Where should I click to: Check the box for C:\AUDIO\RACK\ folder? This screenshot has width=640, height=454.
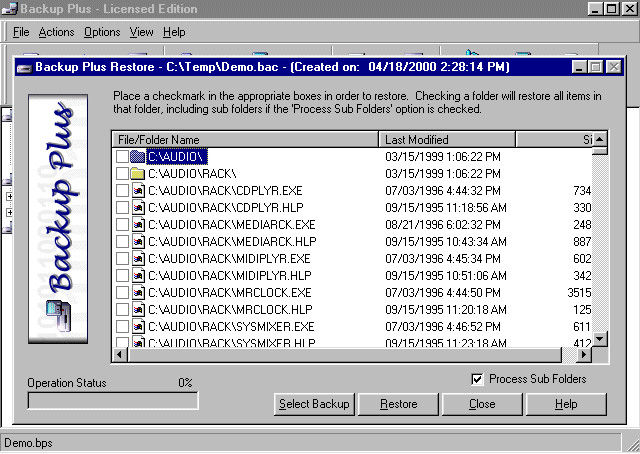pos(122,174)
